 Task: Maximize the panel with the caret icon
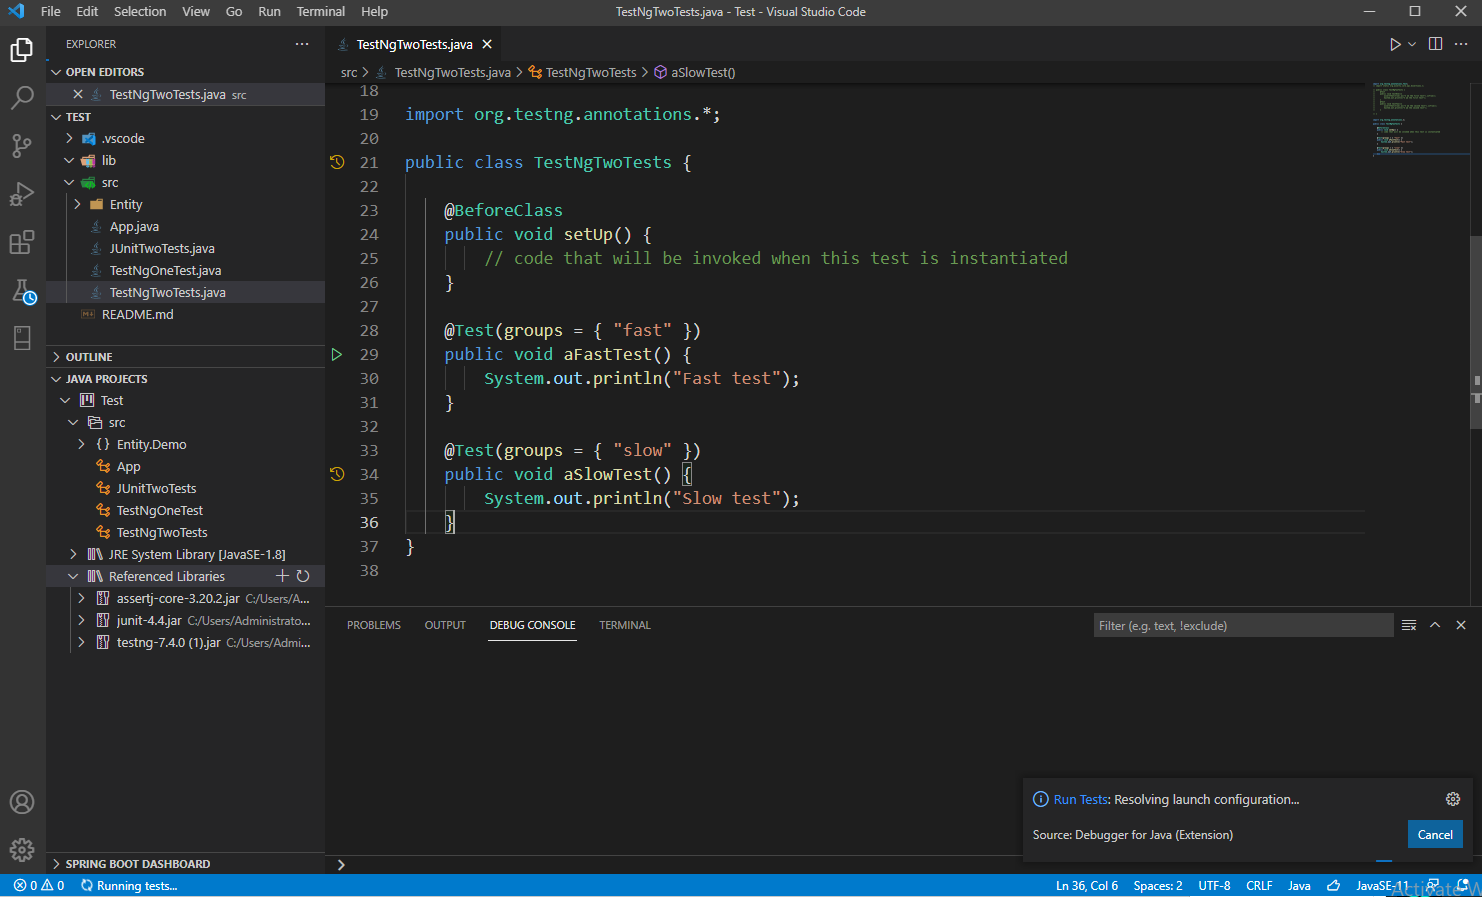[x=1435, y=625]
